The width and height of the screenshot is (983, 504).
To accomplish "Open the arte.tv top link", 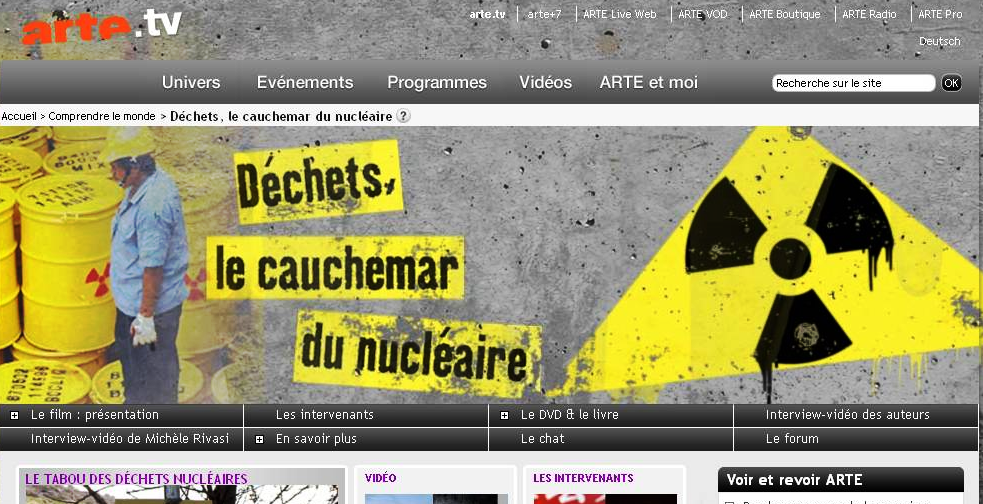I will click(487, 14).
